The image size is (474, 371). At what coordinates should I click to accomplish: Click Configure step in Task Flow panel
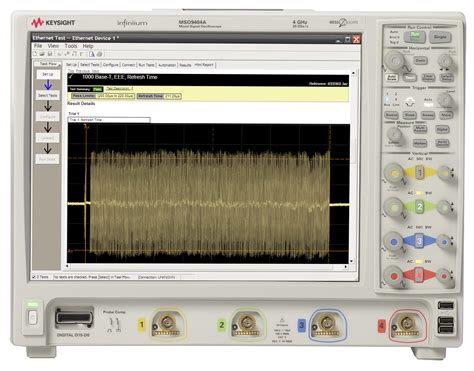[48, 117]
